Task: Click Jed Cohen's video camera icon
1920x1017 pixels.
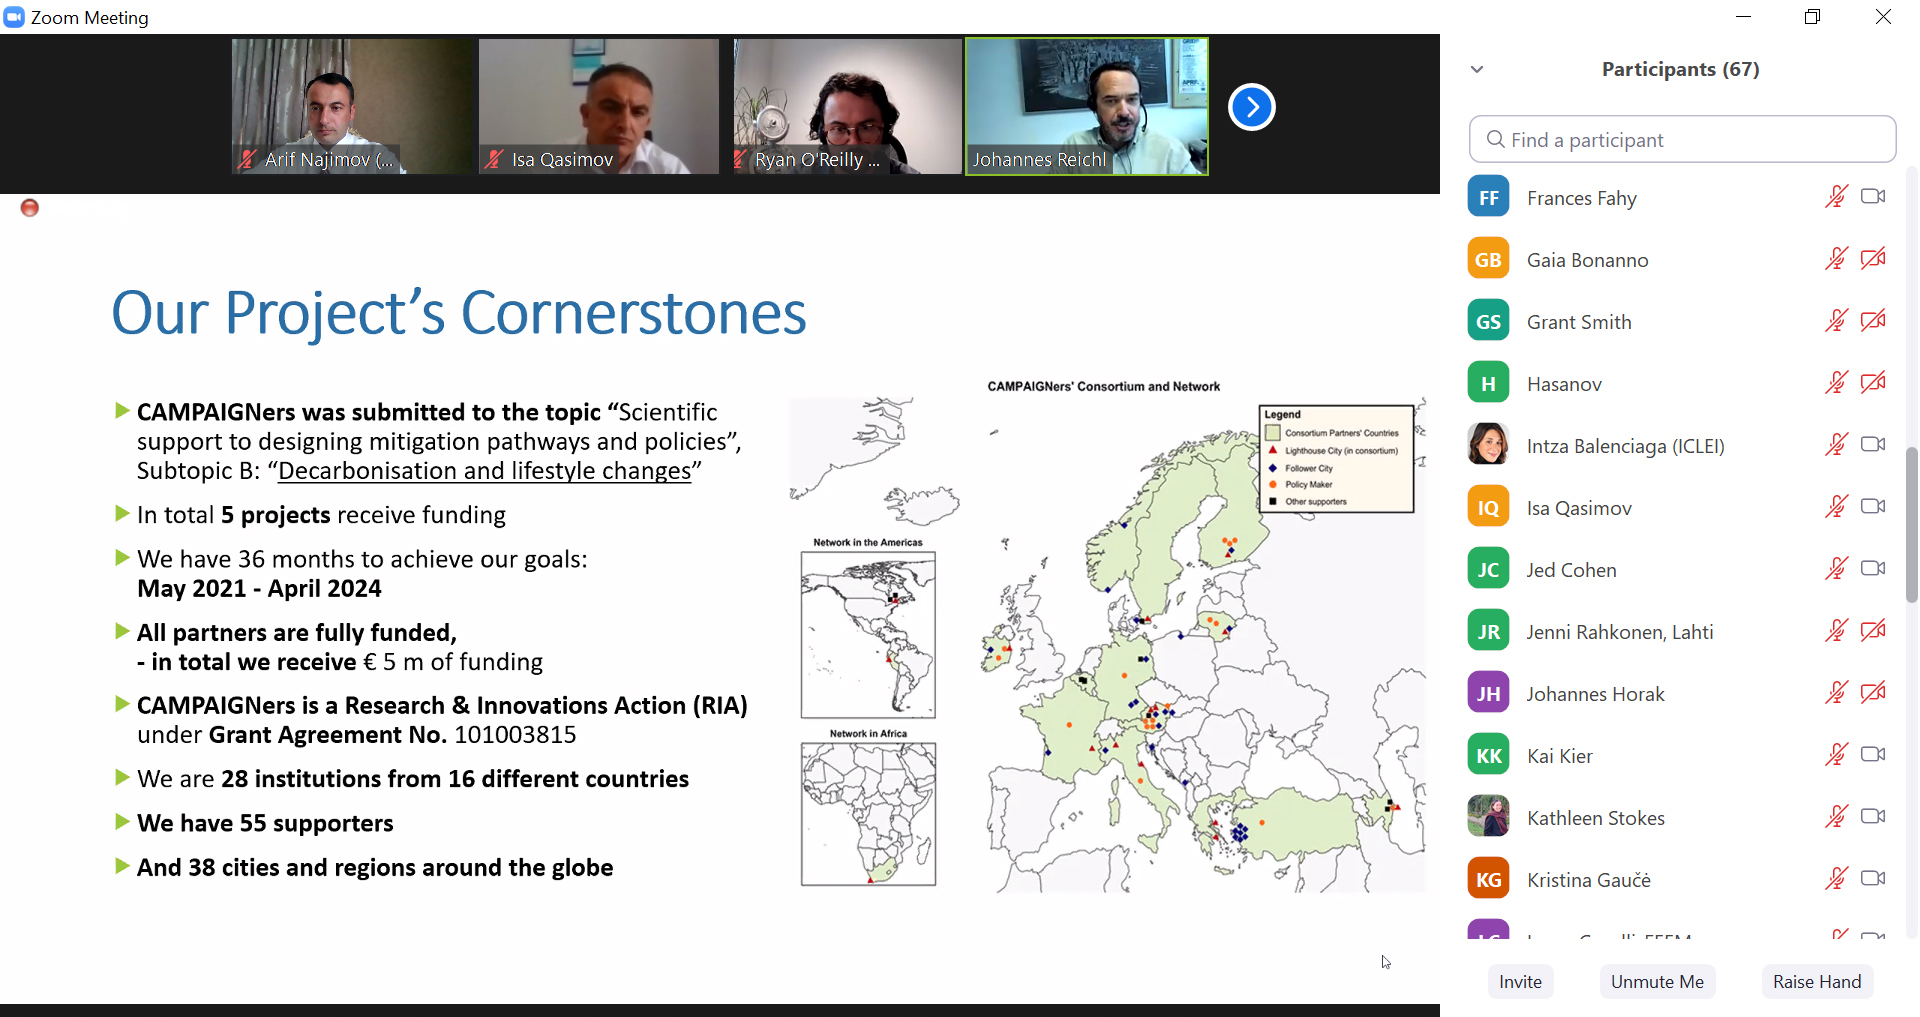Action: [1873, 569]
